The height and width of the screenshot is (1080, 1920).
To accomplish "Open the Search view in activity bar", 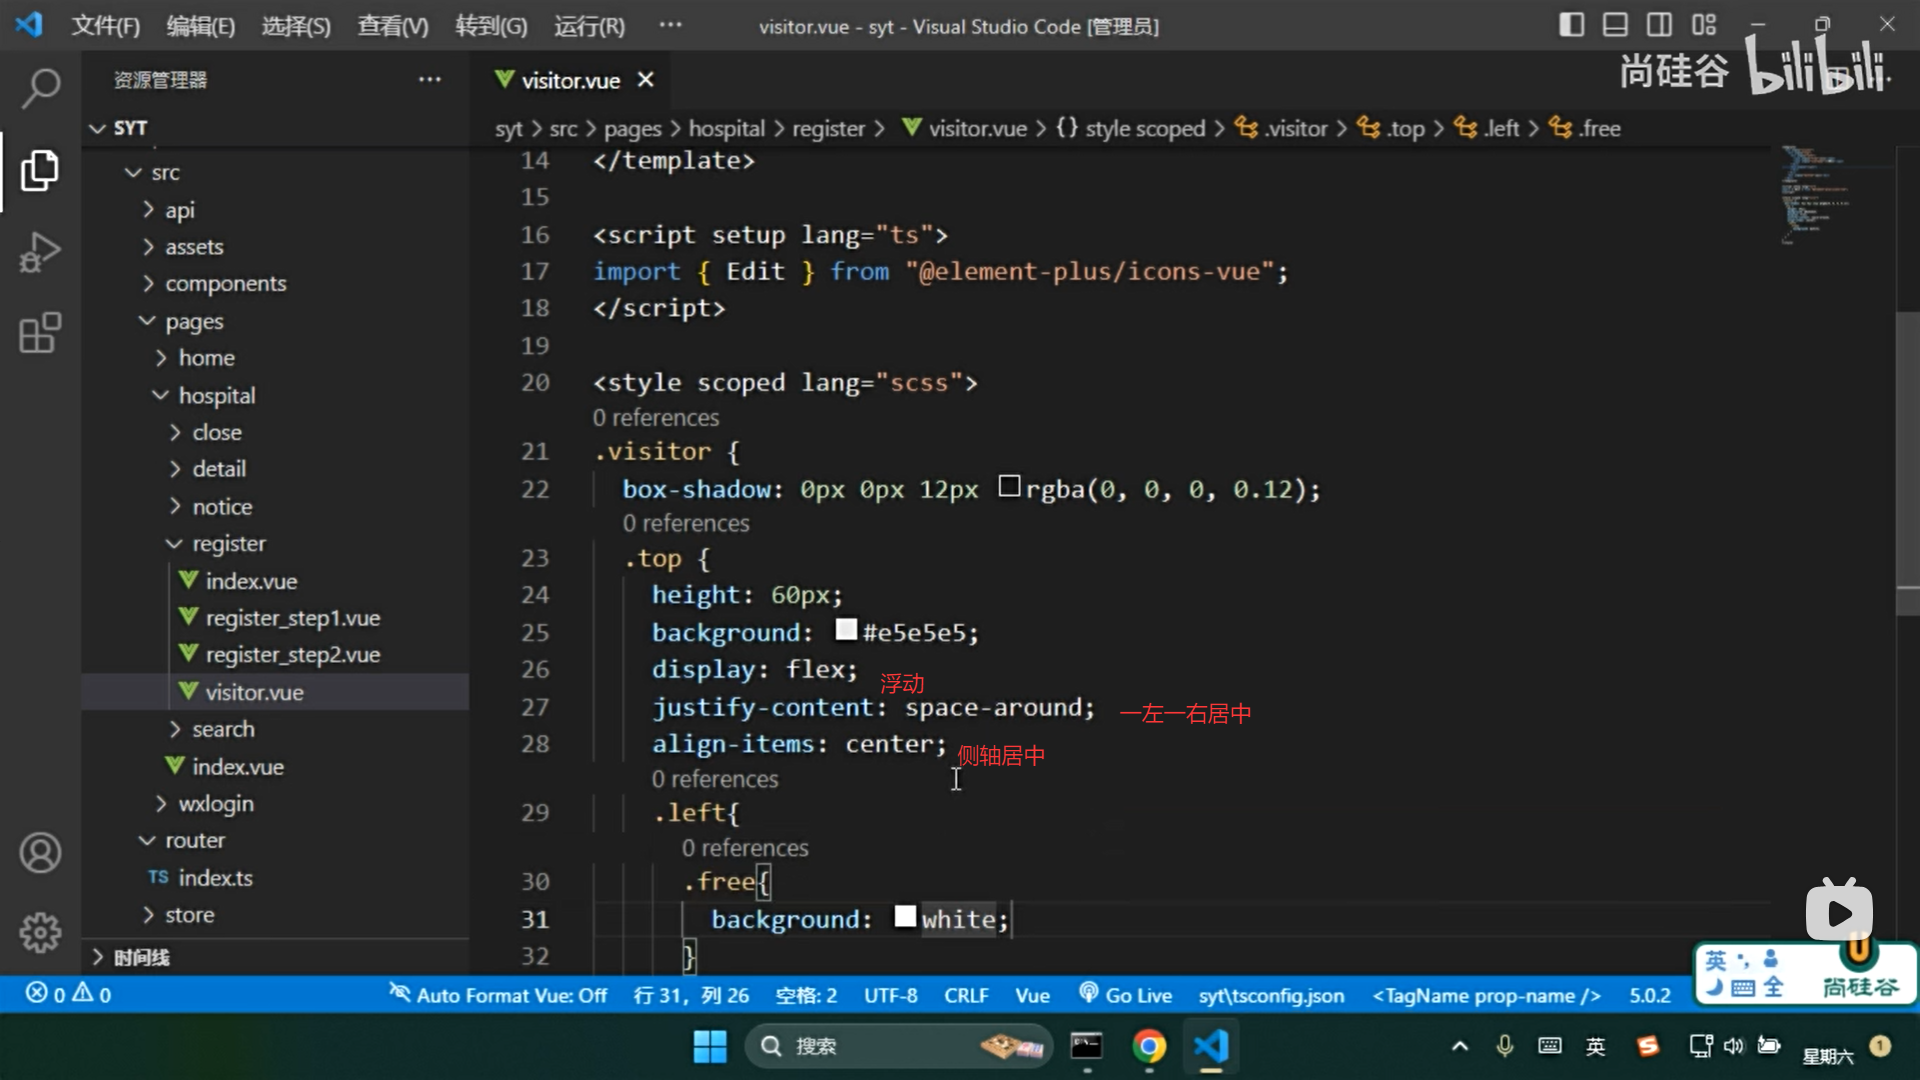I will [x=40, y=88].
